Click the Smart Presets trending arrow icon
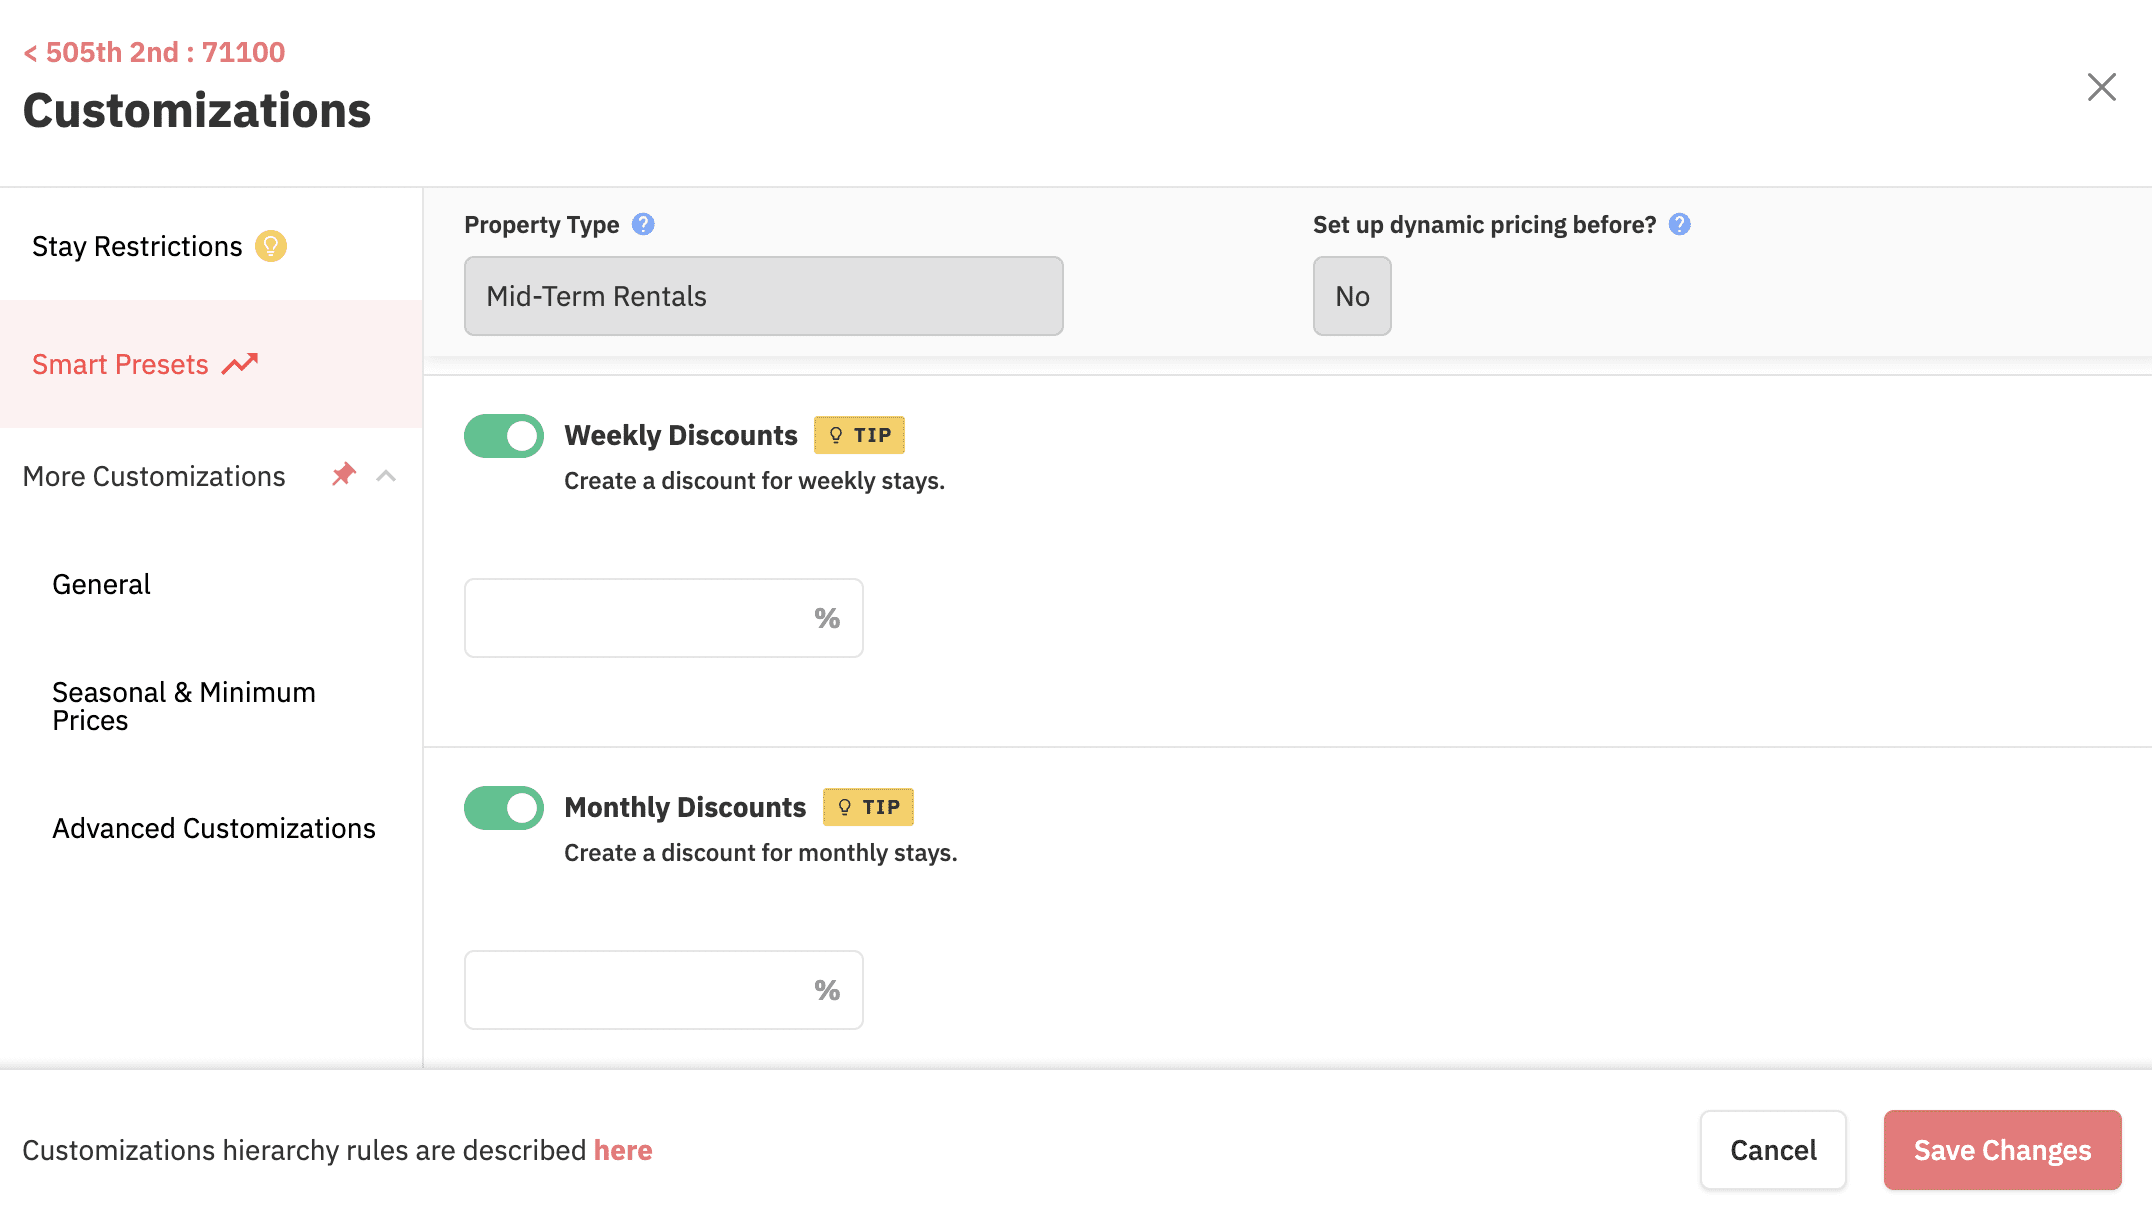 [240, 364]
